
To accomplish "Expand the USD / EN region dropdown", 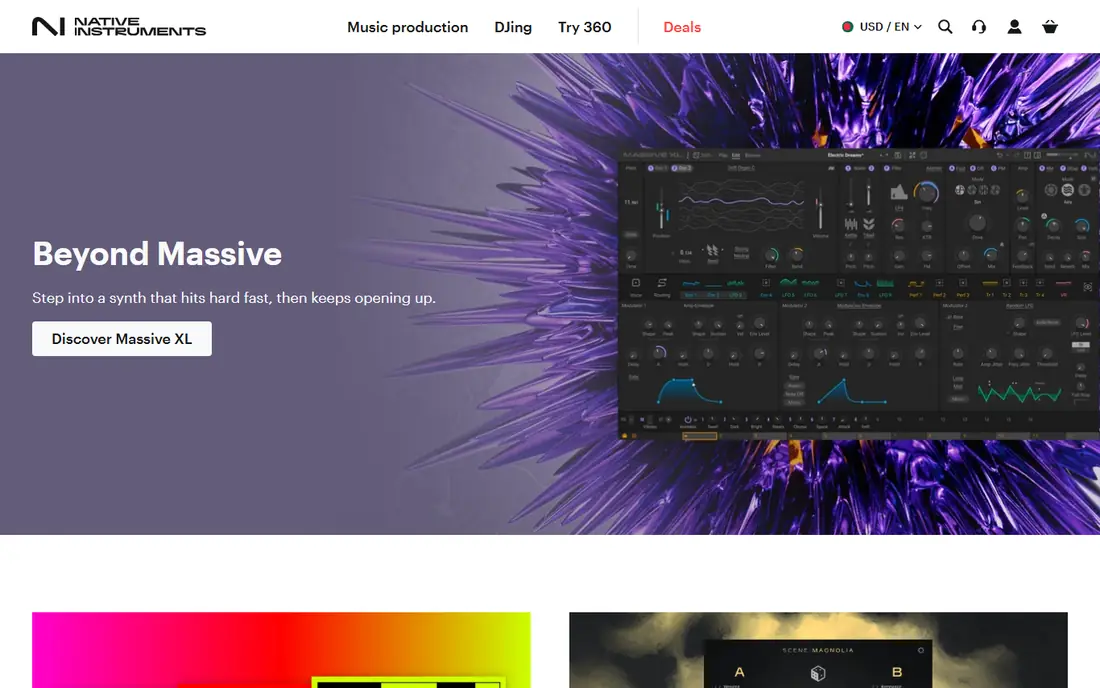I will [x=882, y=27].
